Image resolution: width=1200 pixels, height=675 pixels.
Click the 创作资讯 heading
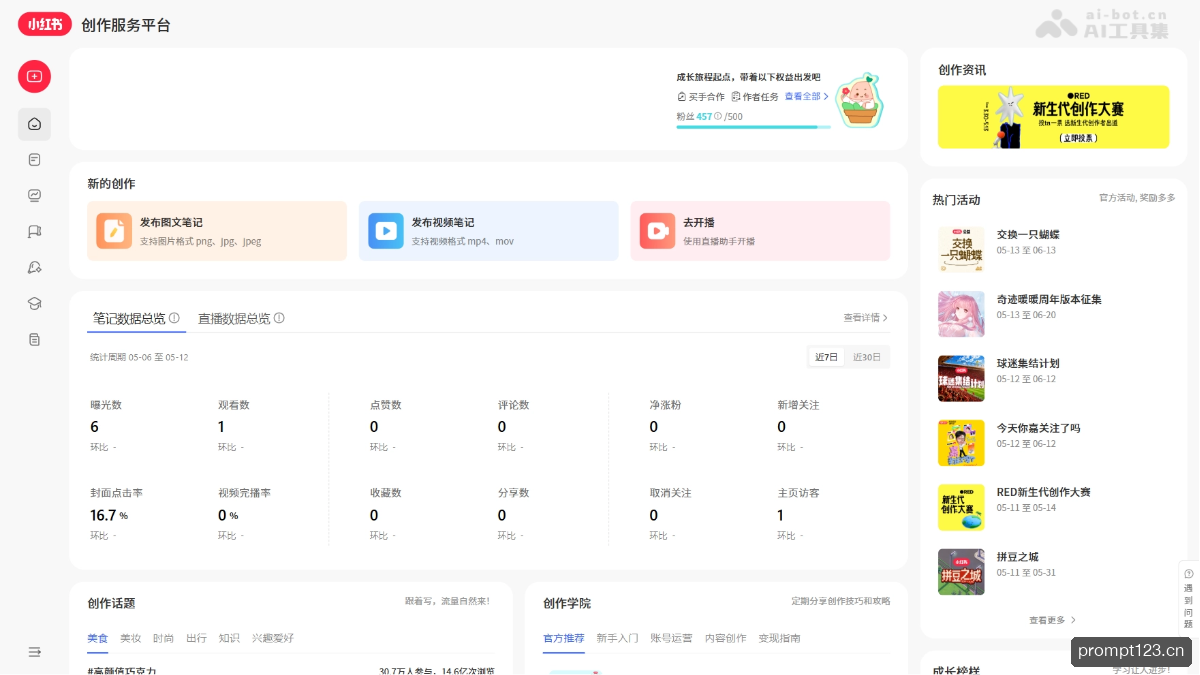tap(962, 70)
